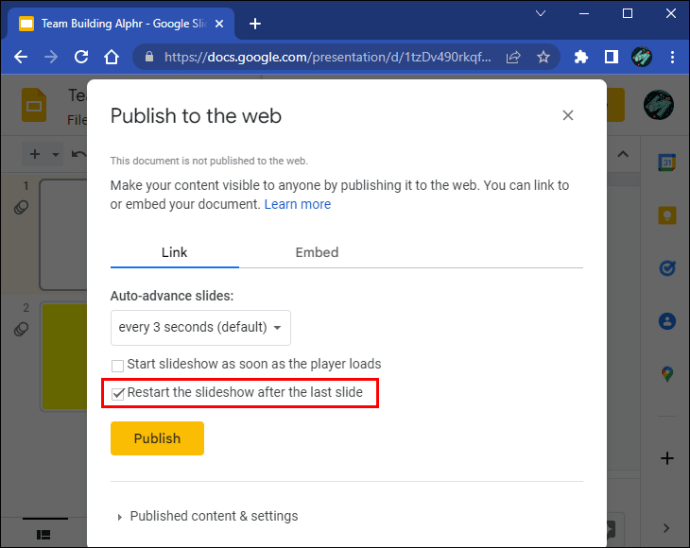Bookmark this page with the star icon

pos(543,57)
